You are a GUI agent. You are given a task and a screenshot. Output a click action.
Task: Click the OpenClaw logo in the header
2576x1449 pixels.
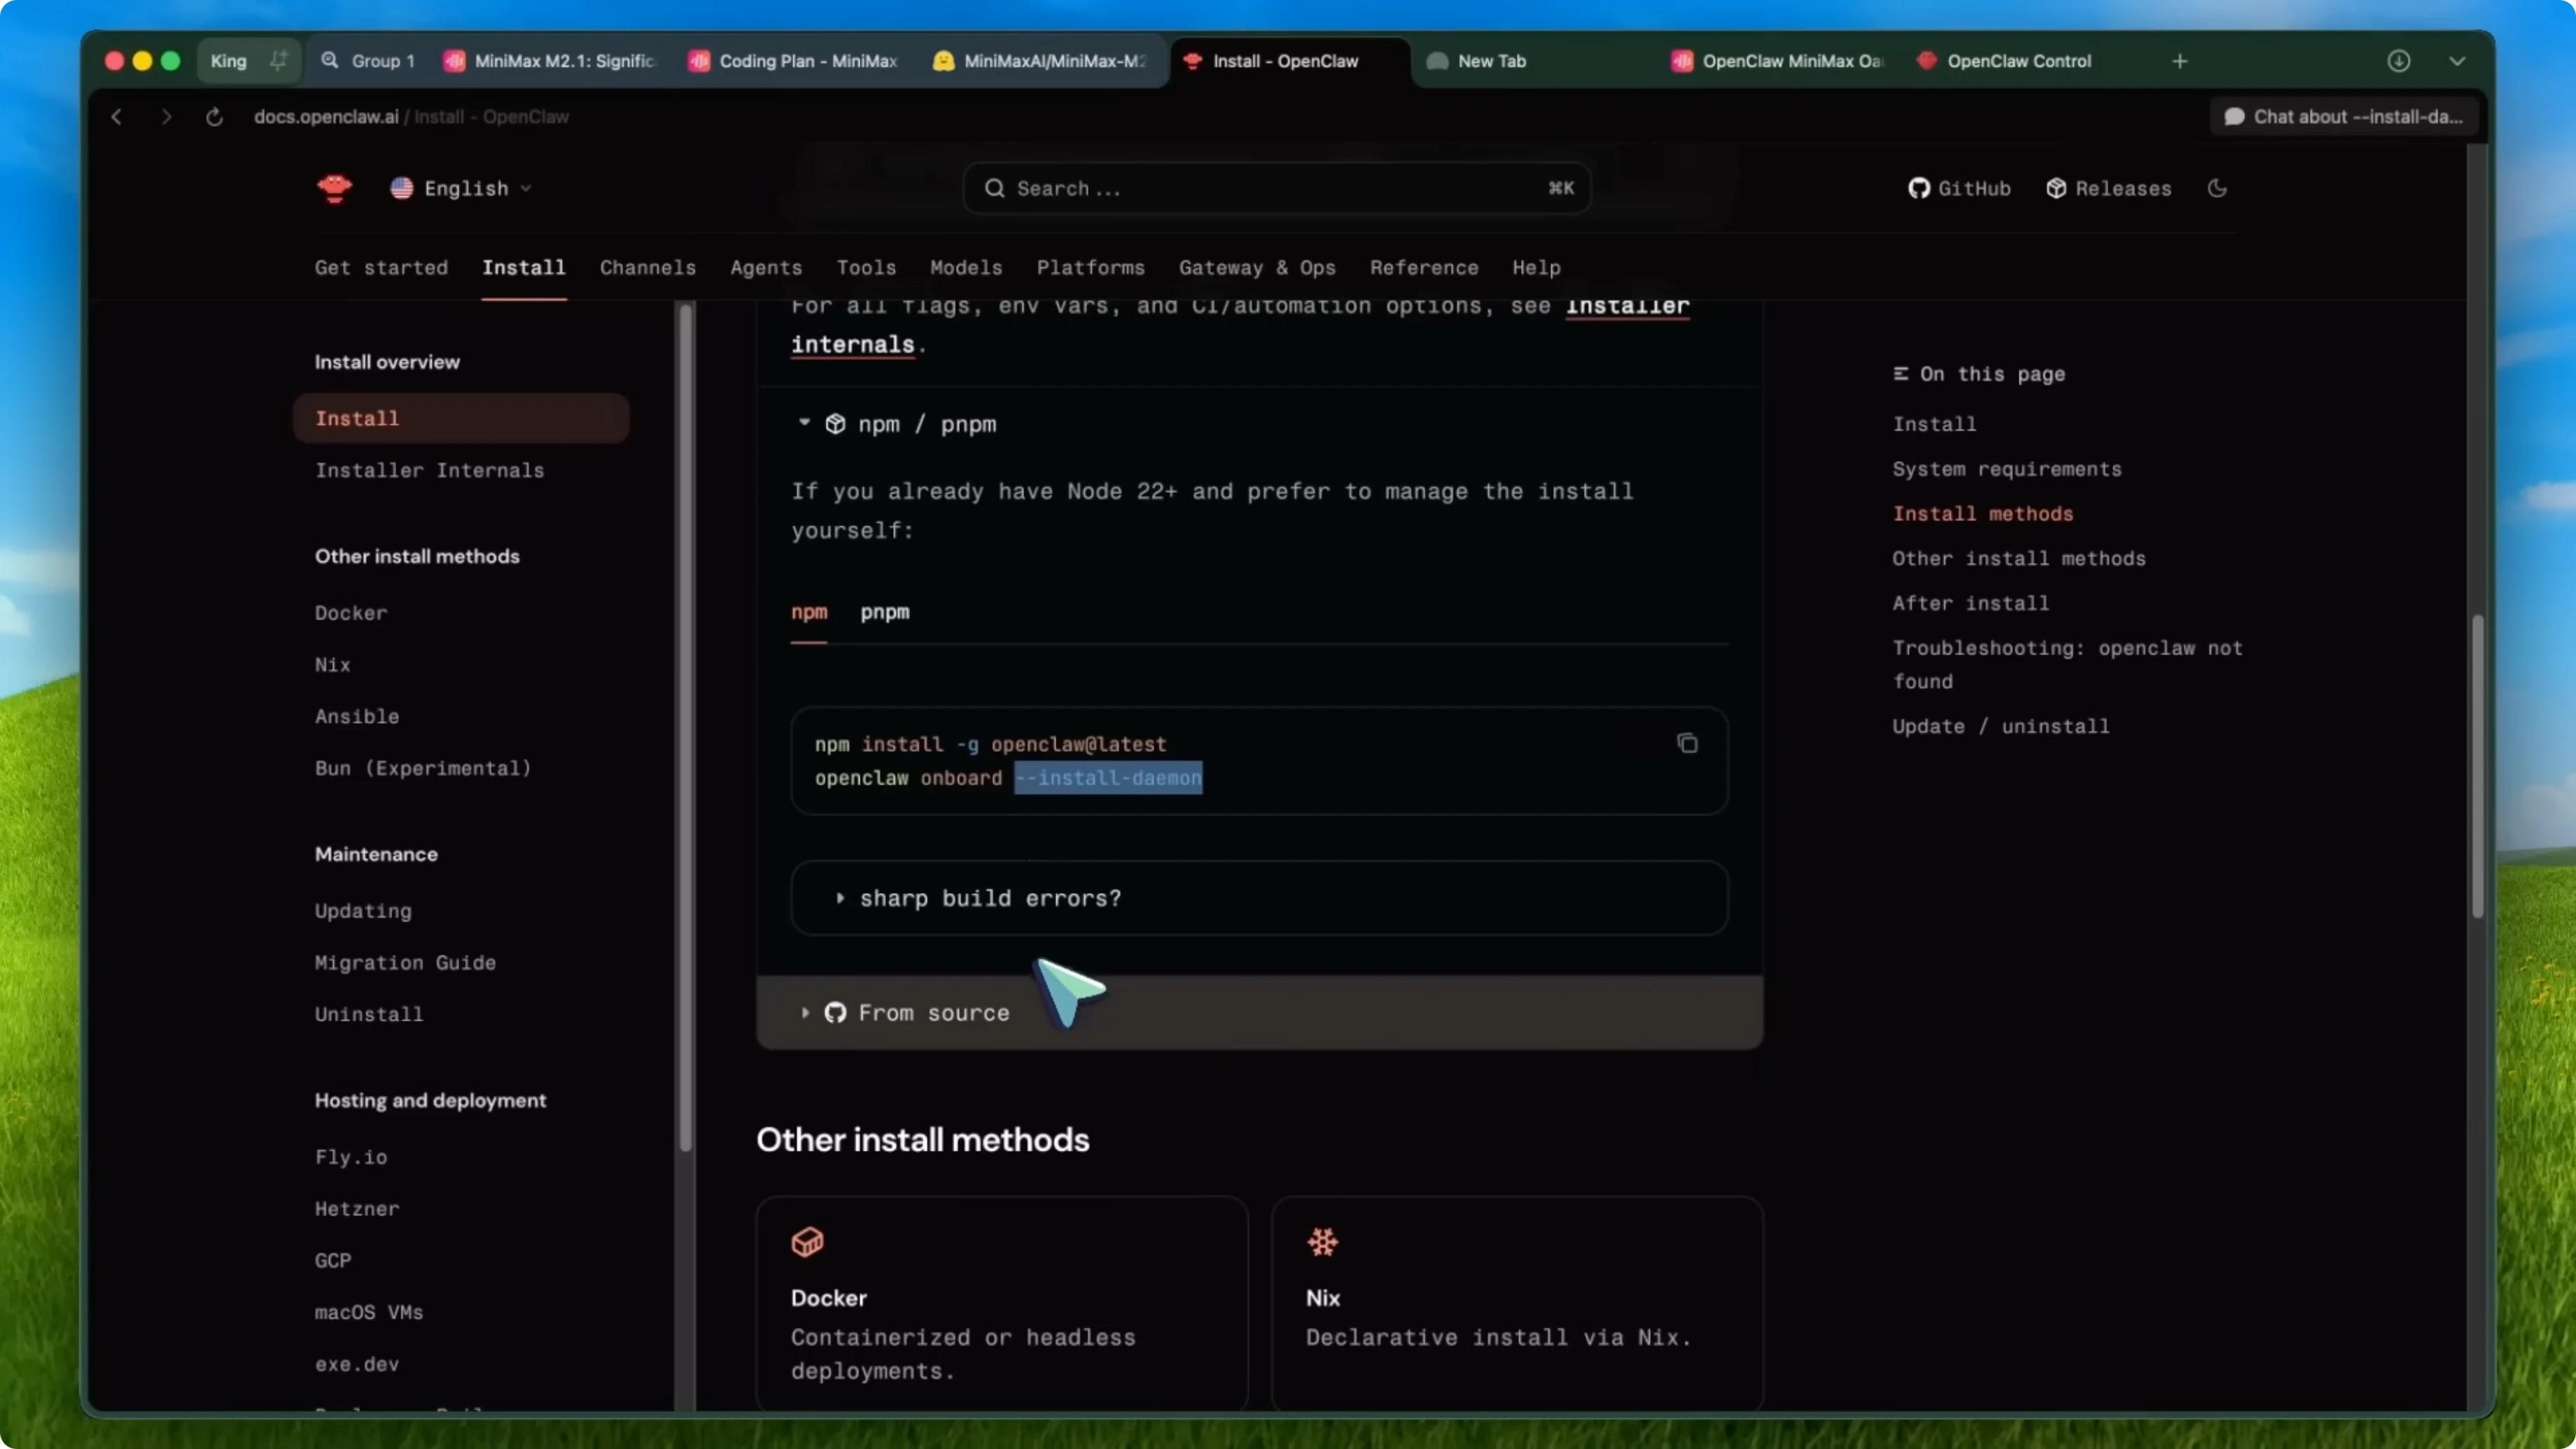pos(334,188)
